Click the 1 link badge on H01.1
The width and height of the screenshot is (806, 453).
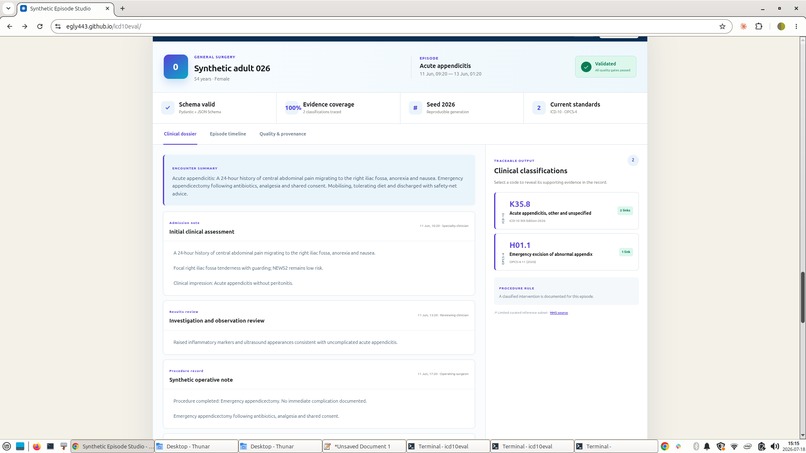pyautogui.click(x=626, y=252)
